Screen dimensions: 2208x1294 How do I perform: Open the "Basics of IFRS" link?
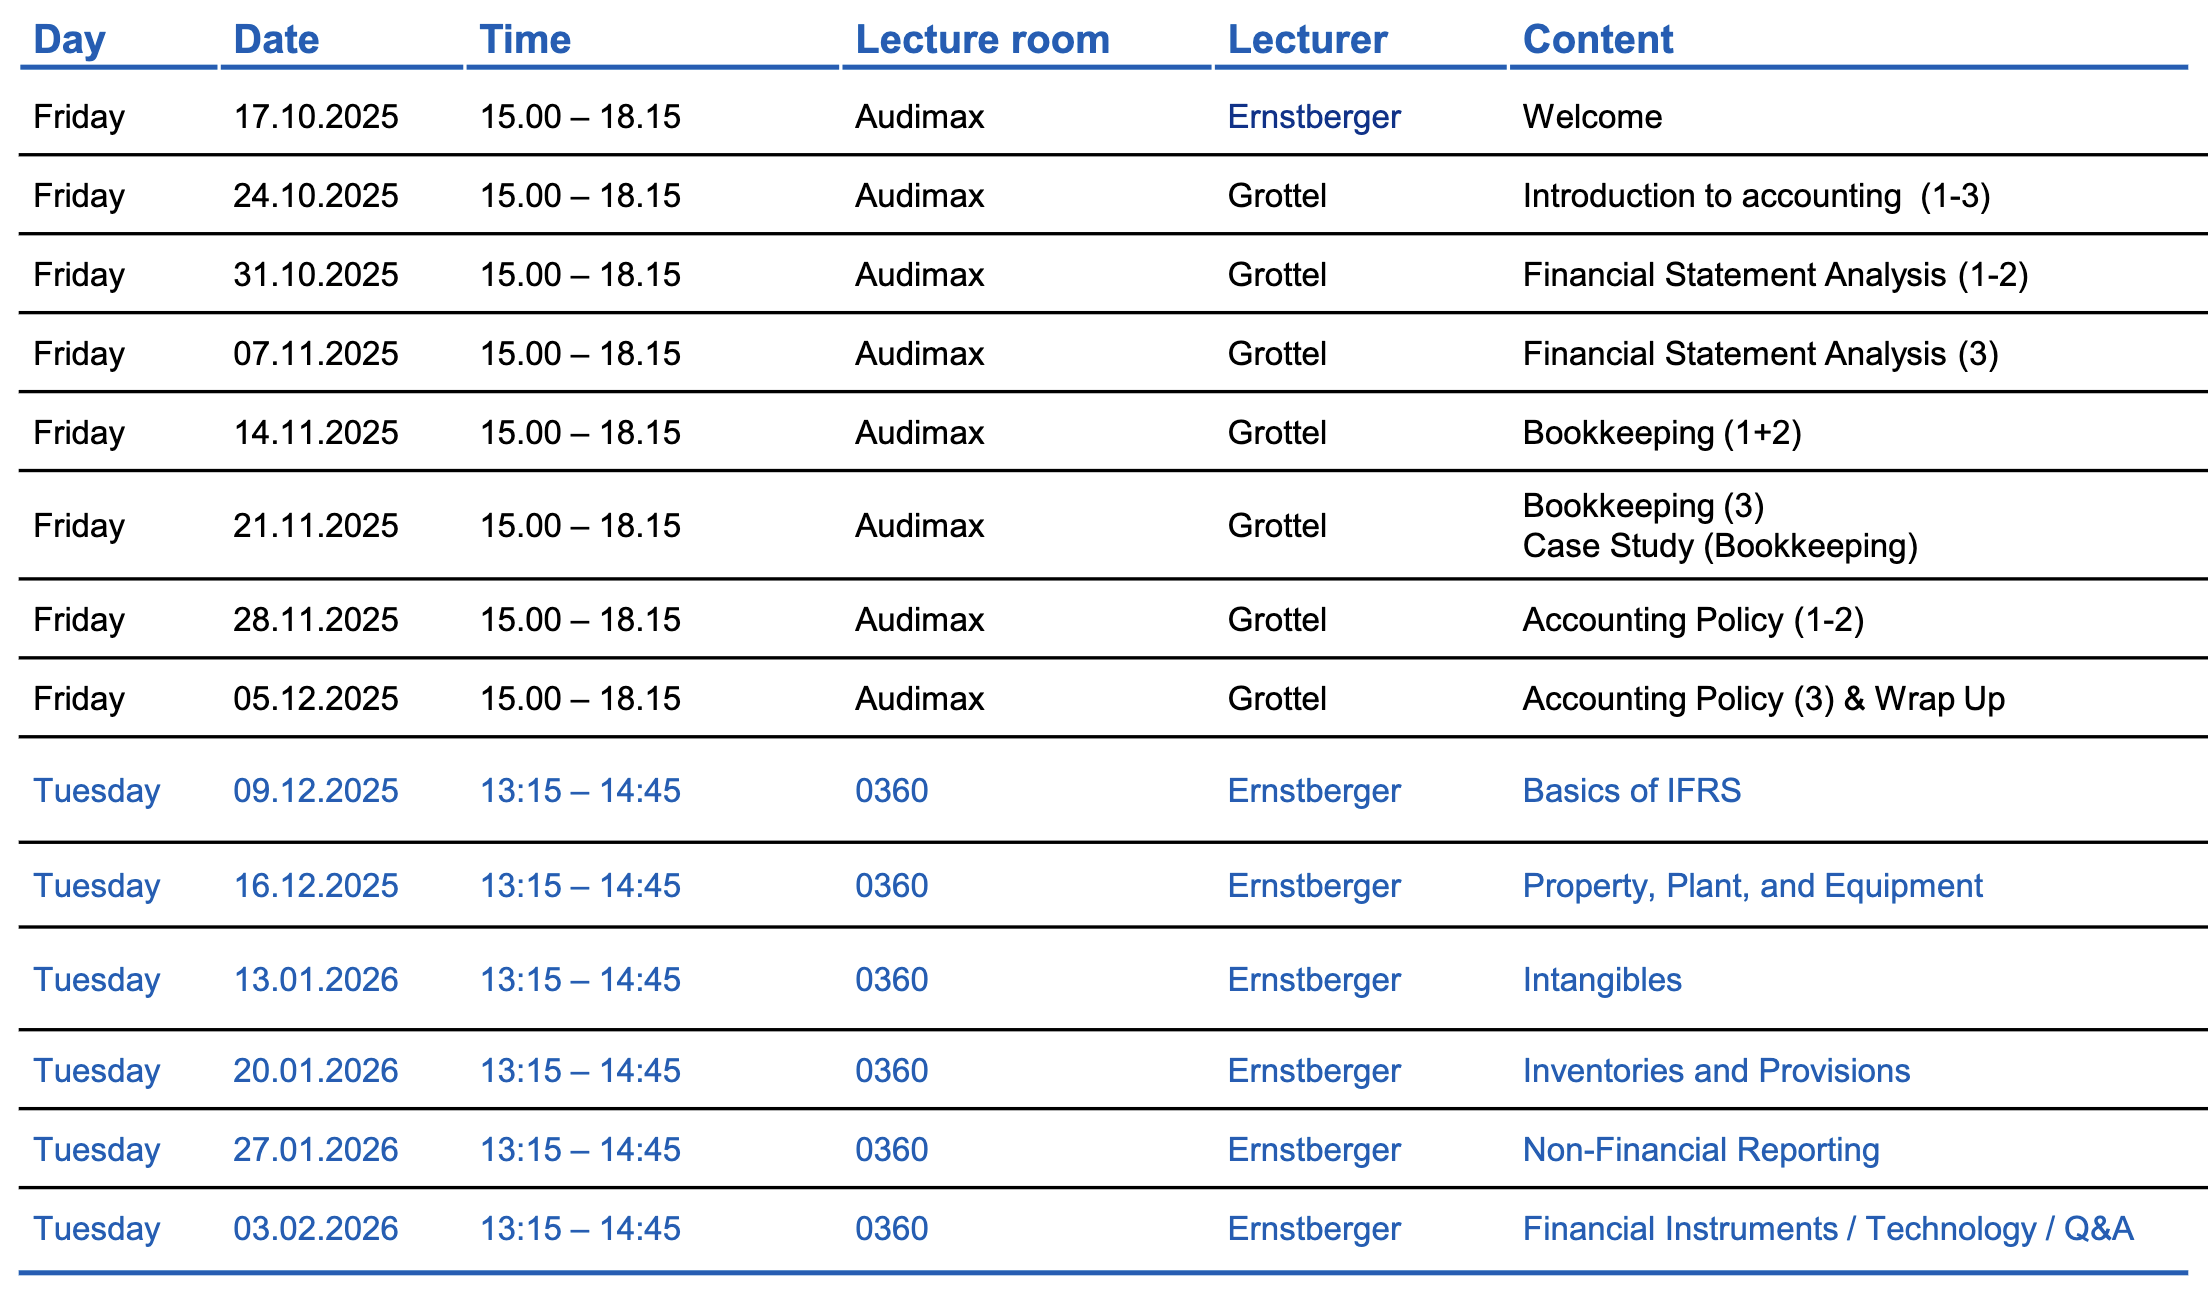click(x=1631, y=791)
